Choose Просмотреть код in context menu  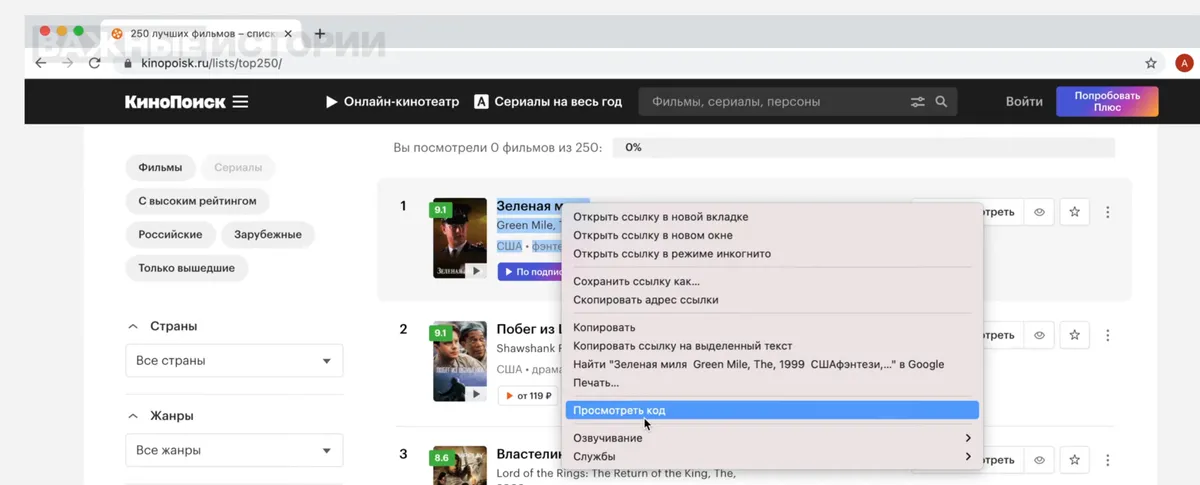click(773, 410)
